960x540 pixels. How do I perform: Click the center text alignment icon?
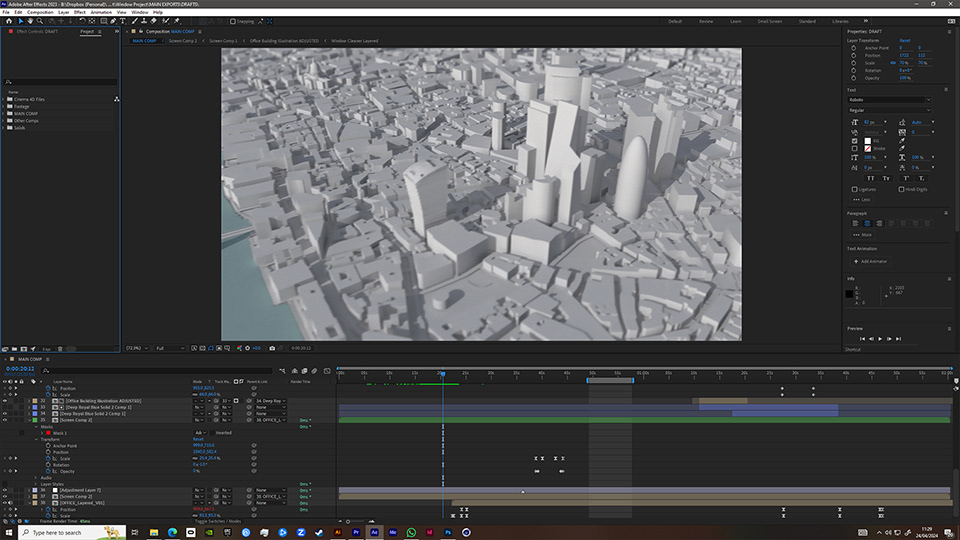pyautogui.click(x=867, y=223)
